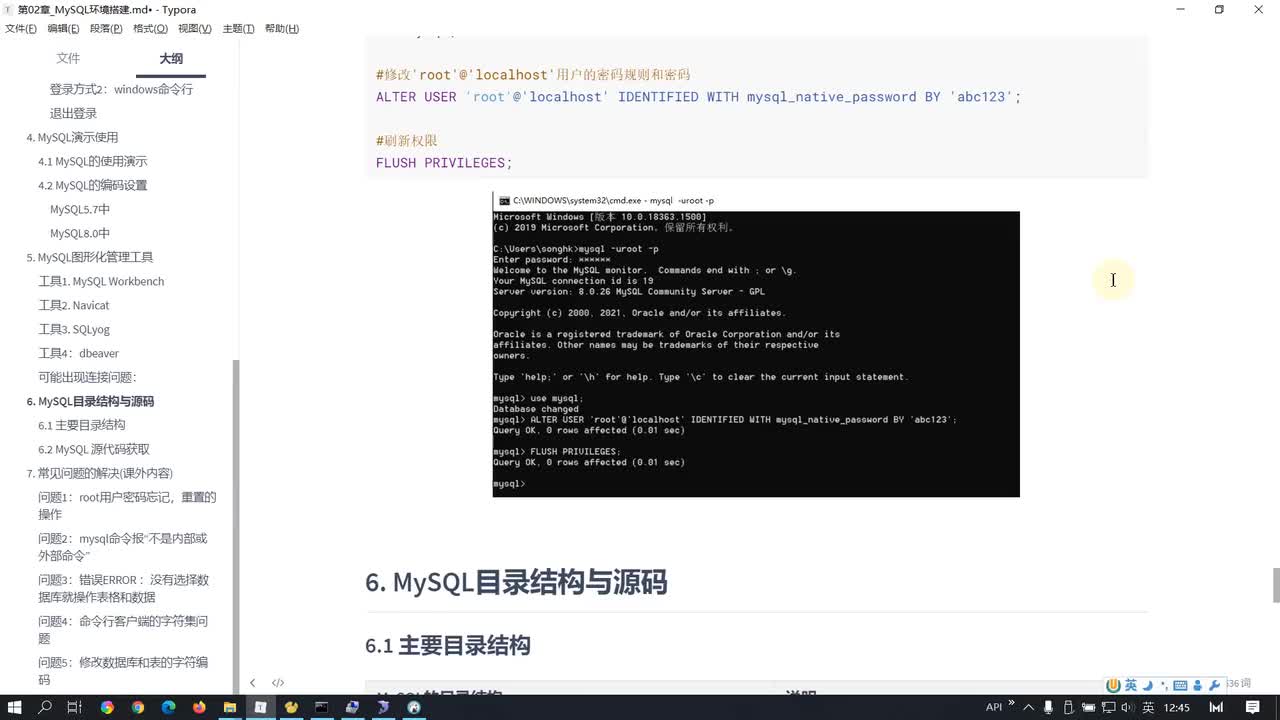Go to outline item 工具3. SQLyog
The image size is (1280, 720).
pyautogui.click(x=74, y=329)
